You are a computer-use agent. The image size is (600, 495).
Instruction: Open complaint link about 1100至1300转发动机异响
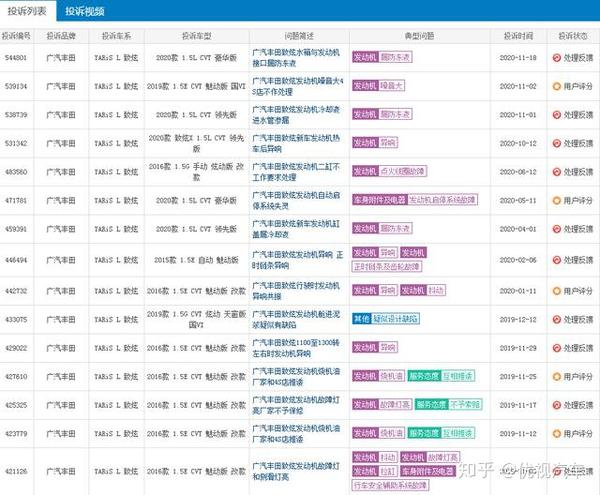(x=296, y=348)
